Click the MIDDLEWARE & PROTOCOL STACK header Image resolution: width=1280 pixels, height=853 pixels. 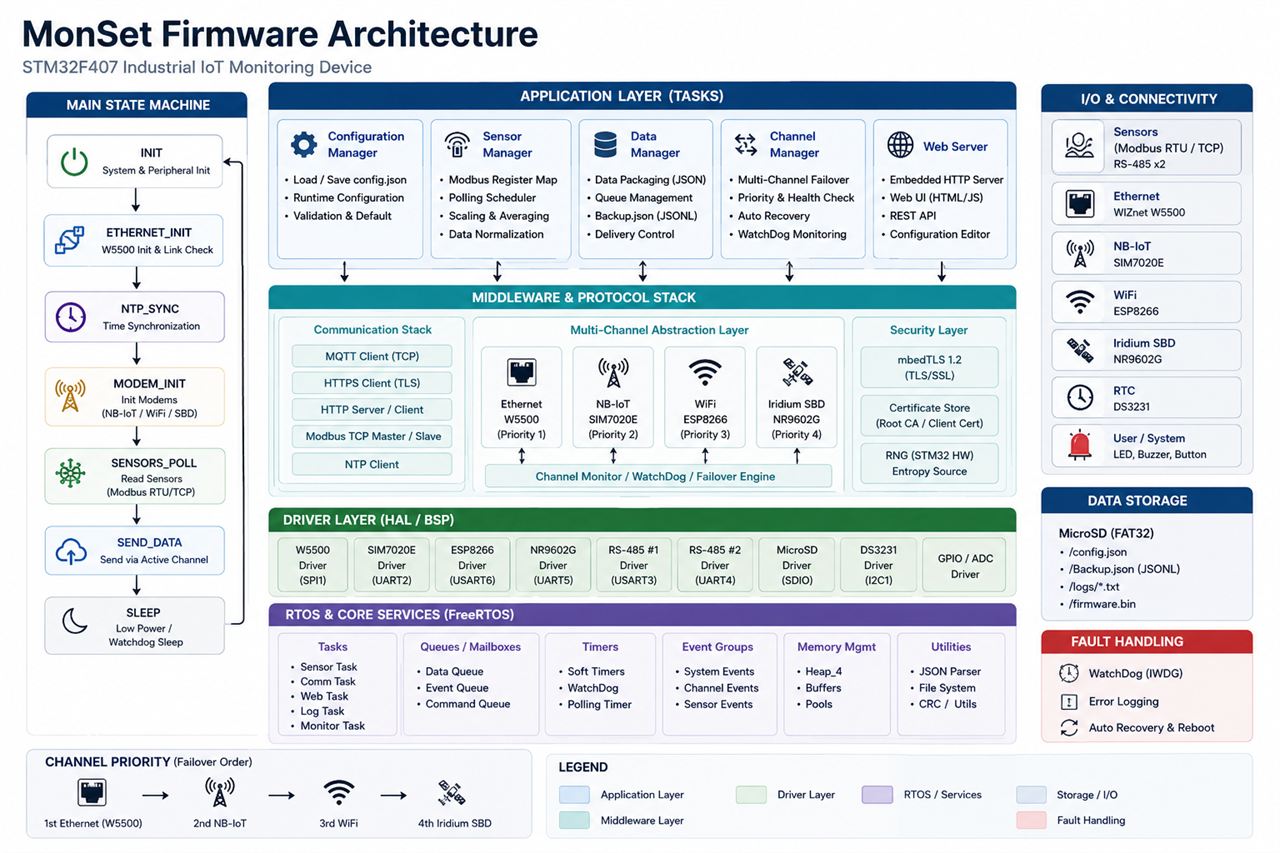pyautogui.click(x=642, y=297)
